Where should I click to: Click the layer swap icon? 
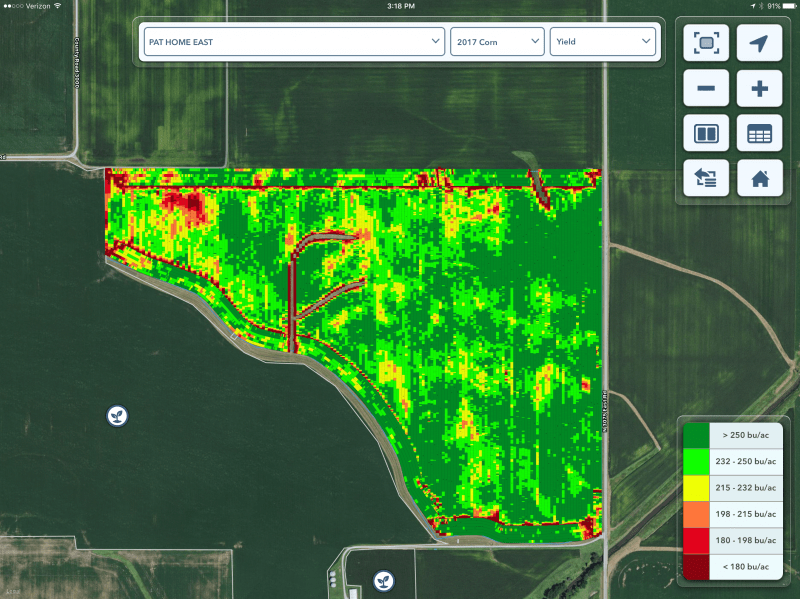[x=706, y=178]
